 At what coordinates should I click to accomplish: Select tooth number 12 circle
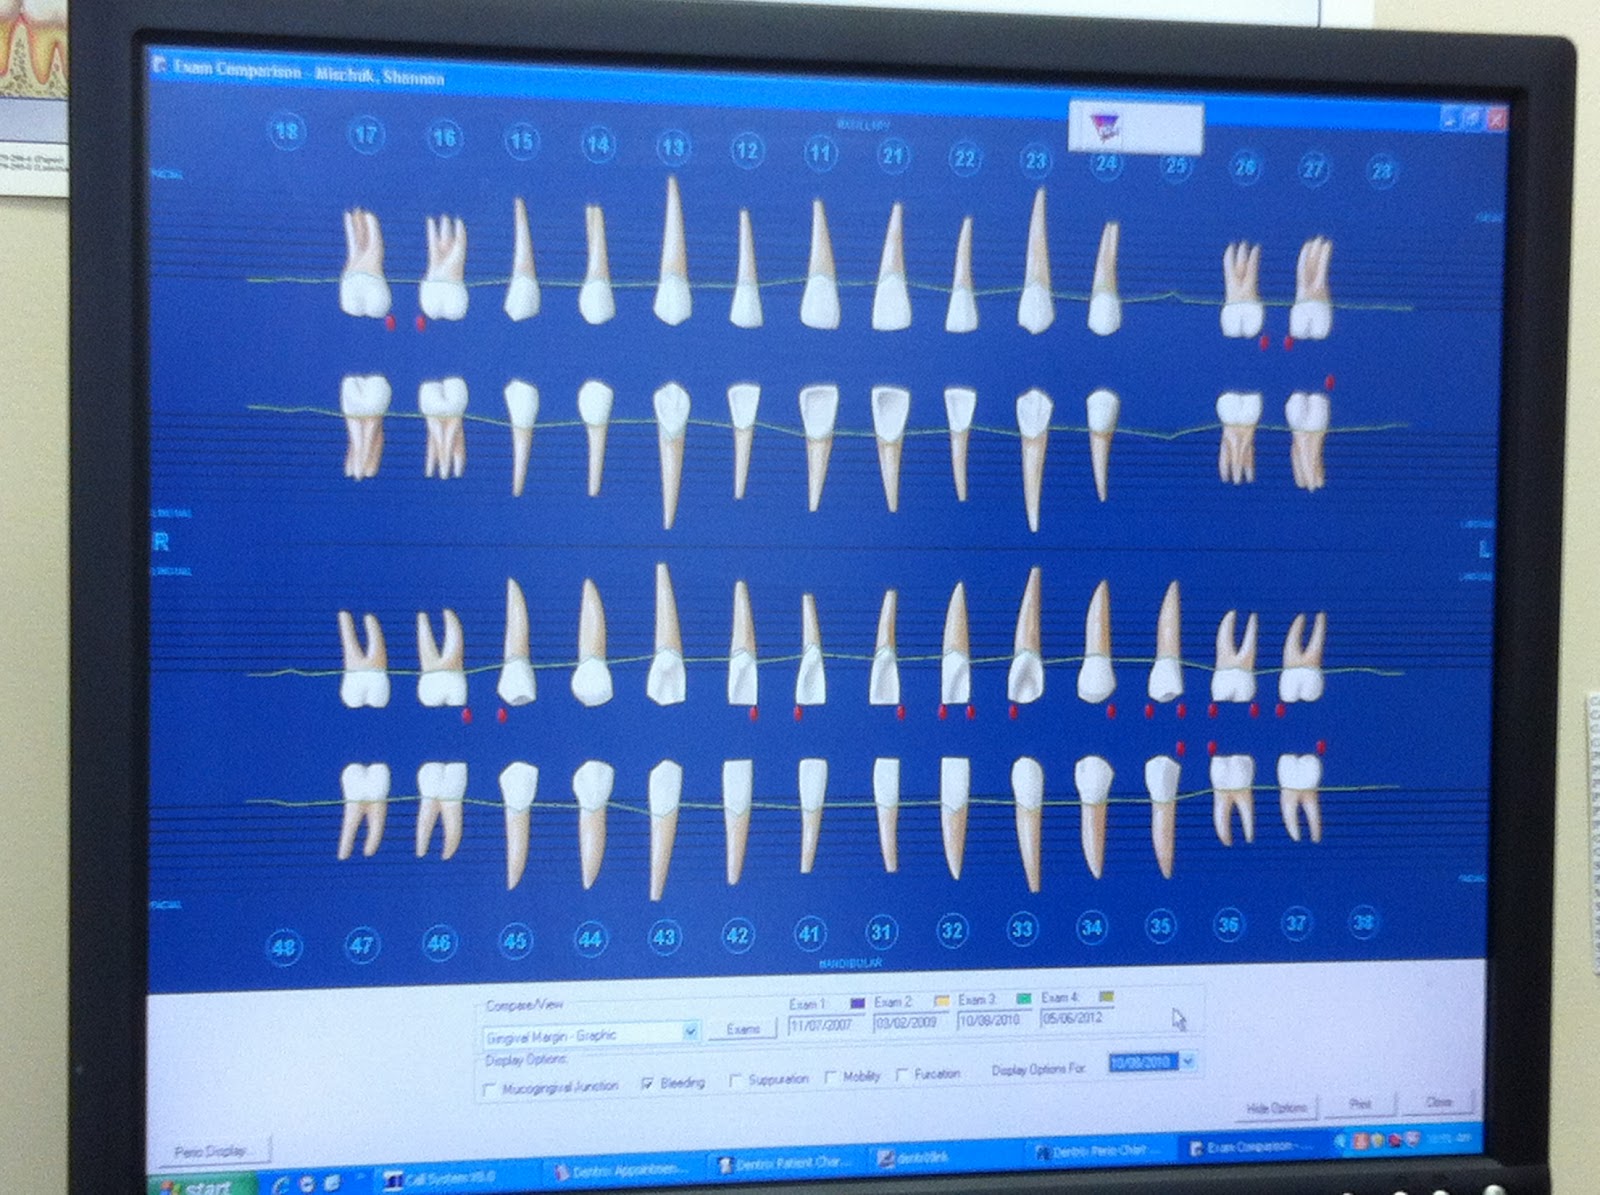pos(747,151)
